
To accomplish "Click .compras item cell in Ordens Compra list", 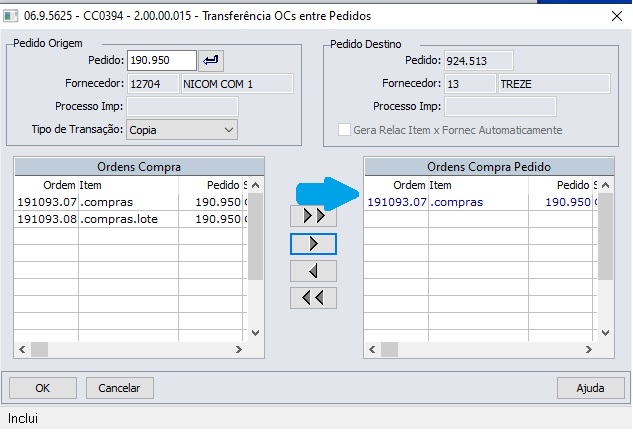I will (x=128, y=202).
